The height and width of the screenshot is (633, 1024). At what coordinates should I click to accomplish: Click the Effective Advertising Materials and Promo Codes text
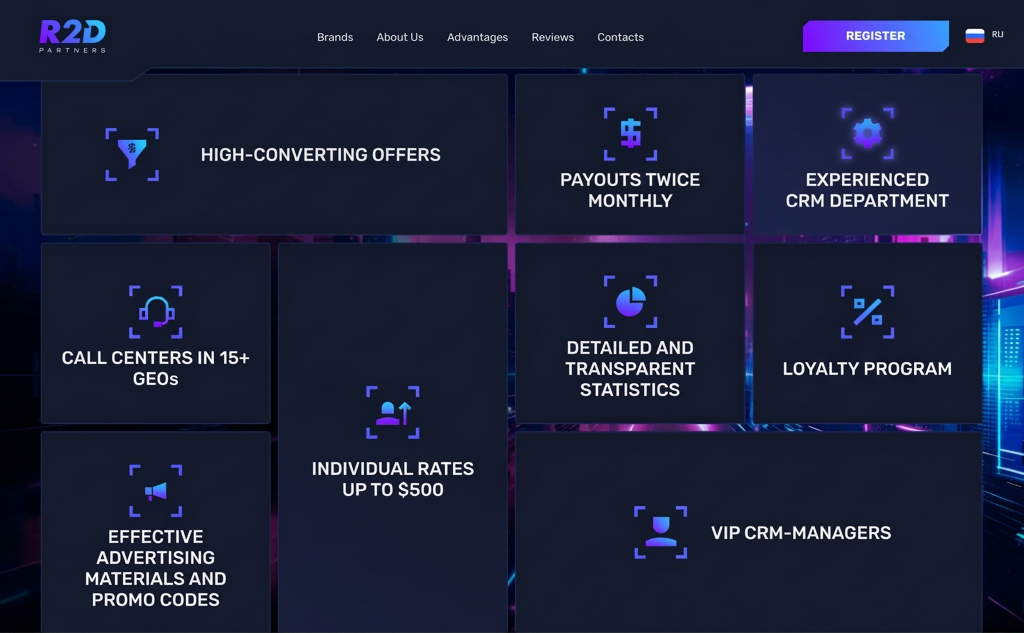pos(155,568)
